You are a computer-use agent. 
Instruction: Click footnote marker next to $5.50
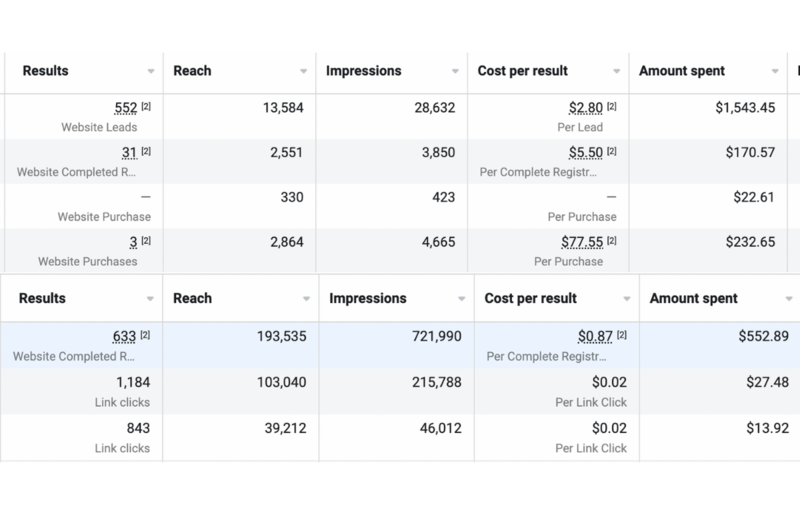(612, 151)
